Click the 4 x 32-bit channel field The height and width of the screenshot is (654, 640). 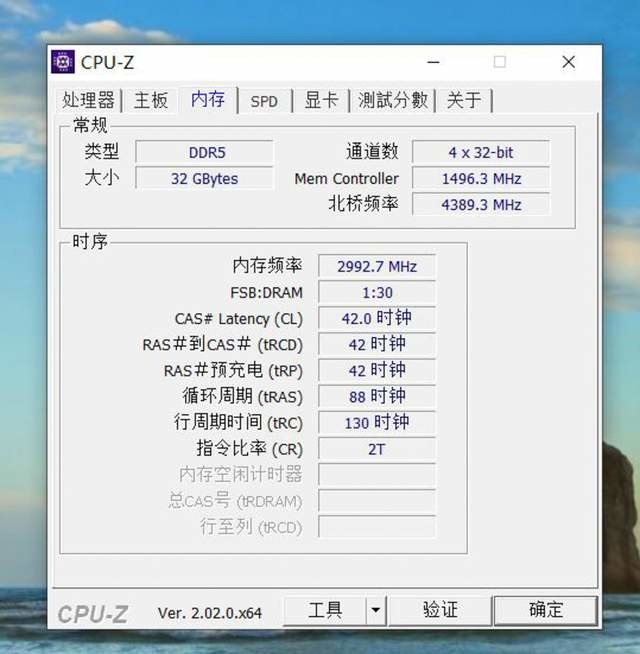481,152
